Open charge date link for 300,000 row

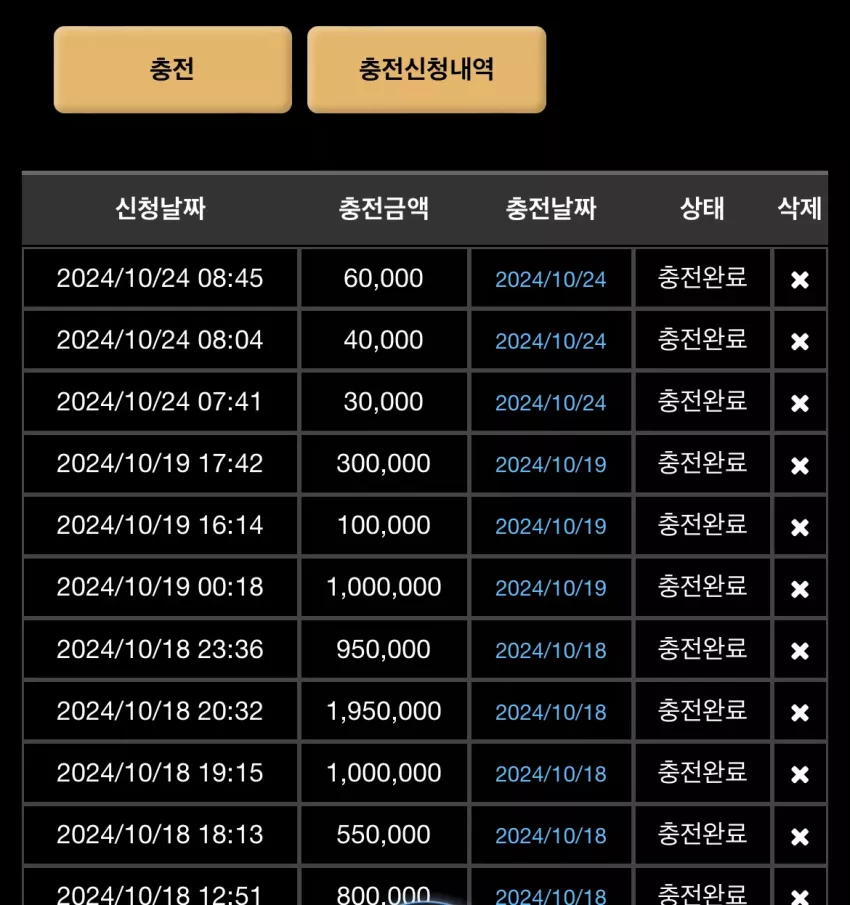551,465
